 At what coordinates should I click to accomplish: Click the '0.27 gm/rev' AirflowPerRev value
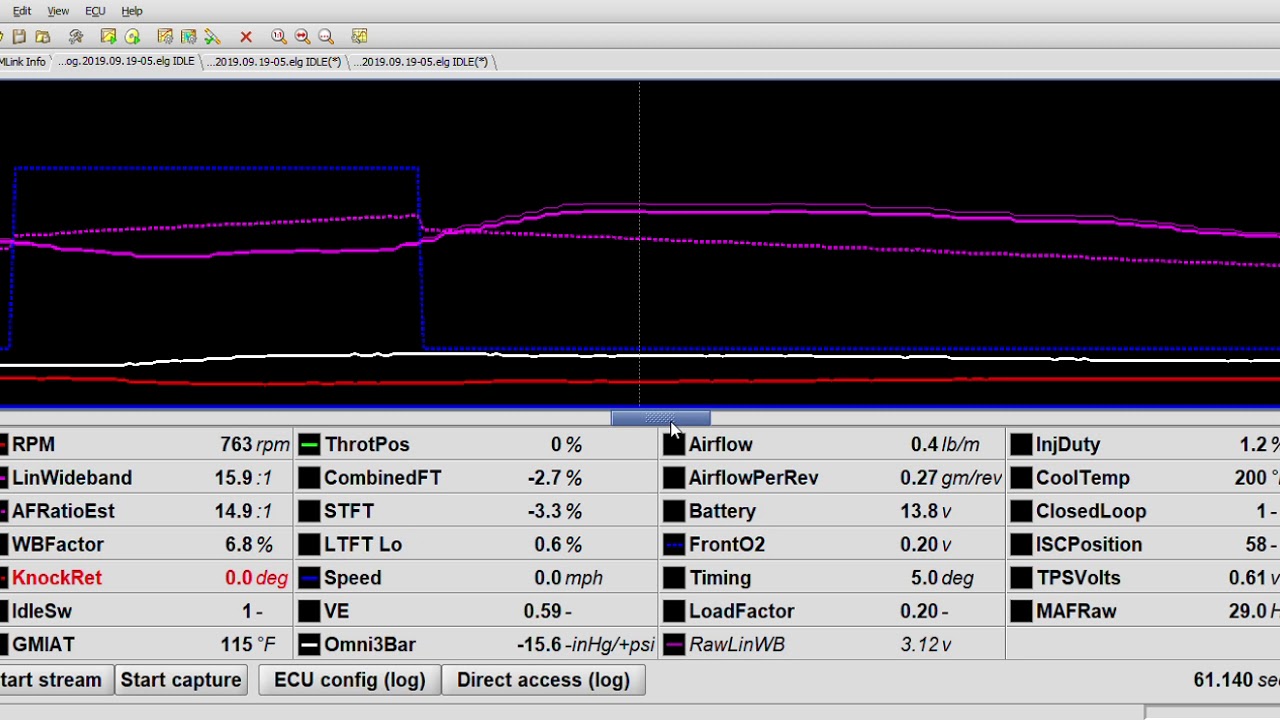pos(950,478)
